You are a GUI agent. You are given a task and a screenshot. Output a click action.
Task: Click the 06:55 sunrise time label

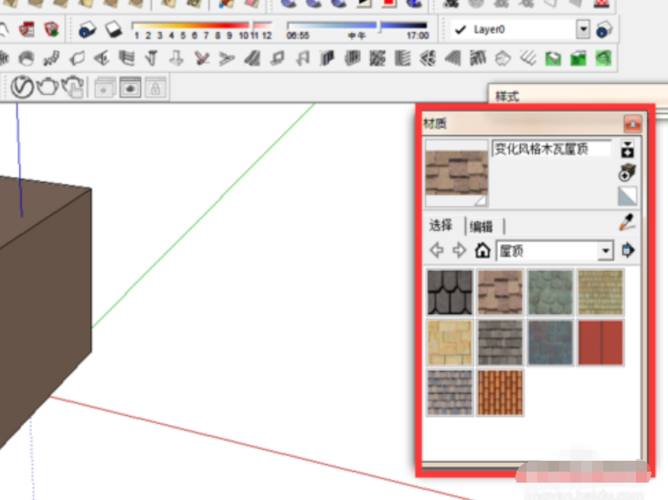click(x=298, y=36)
